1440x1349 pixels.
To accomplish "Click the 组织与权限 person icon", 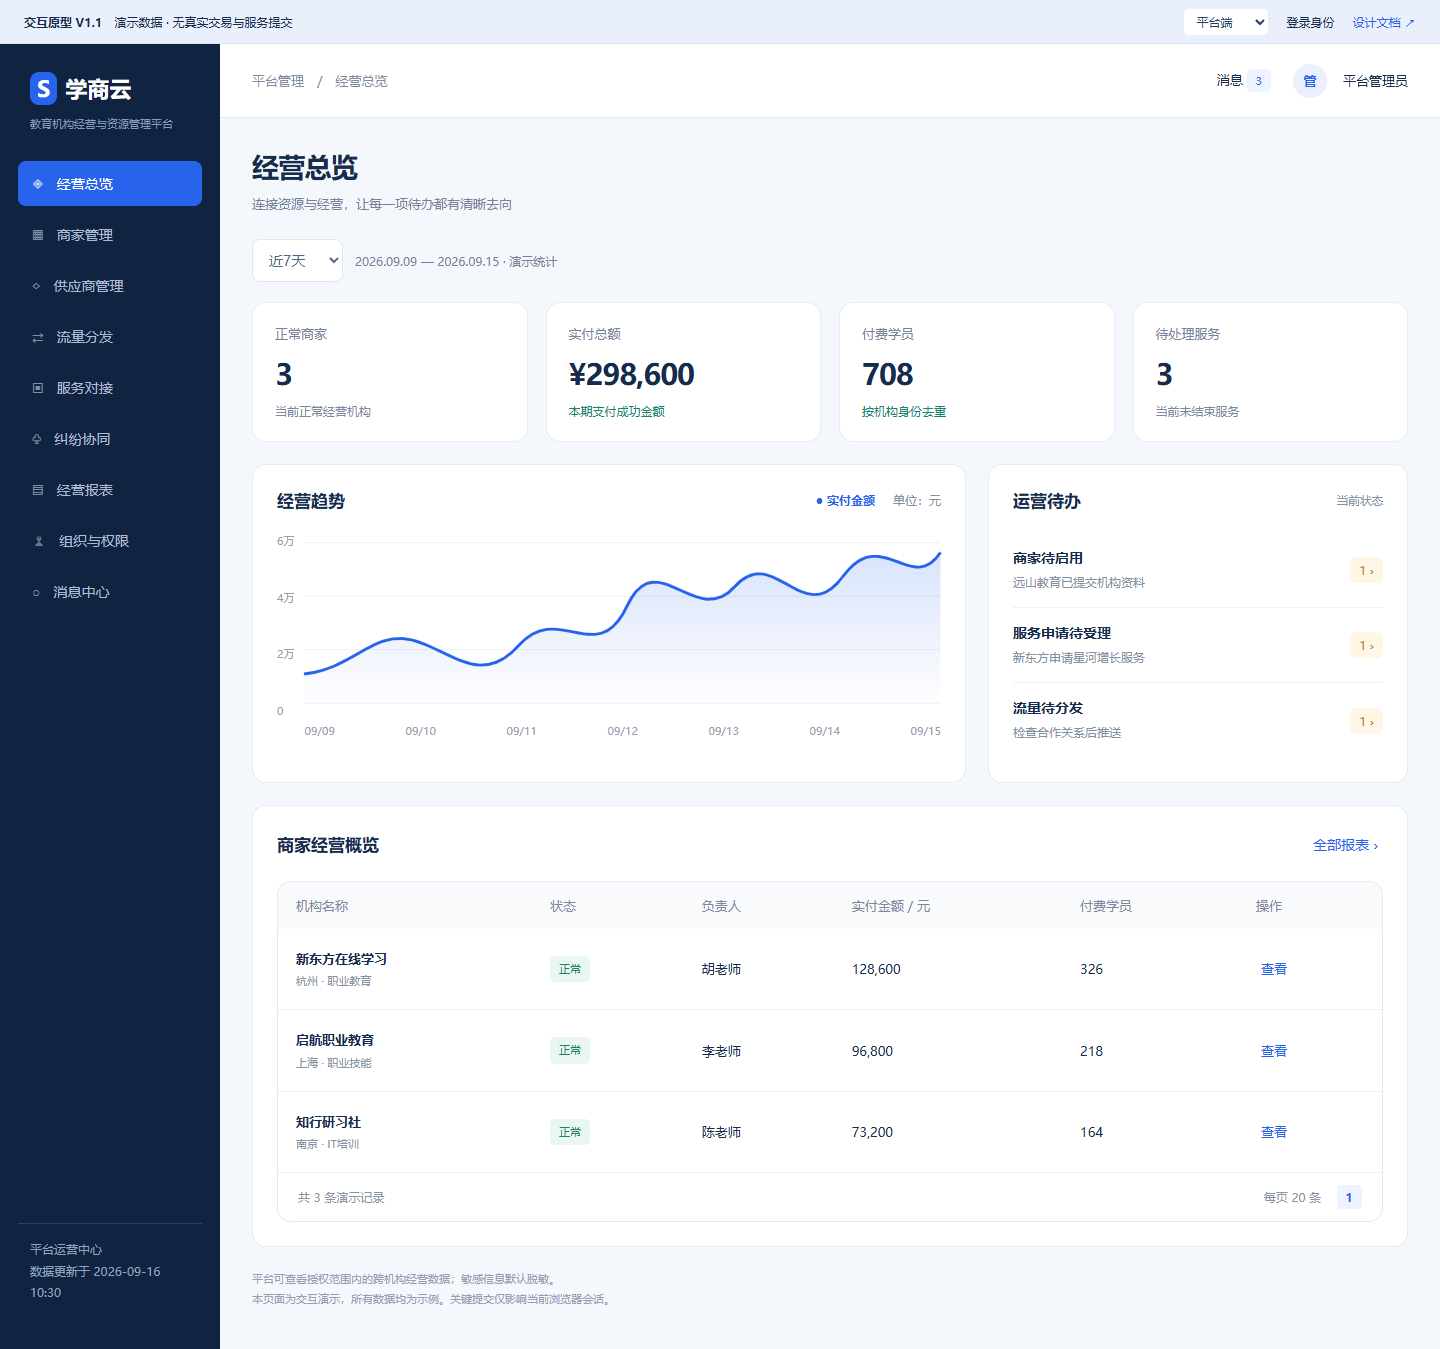I will pyautogui.click(x=39, y=541).
